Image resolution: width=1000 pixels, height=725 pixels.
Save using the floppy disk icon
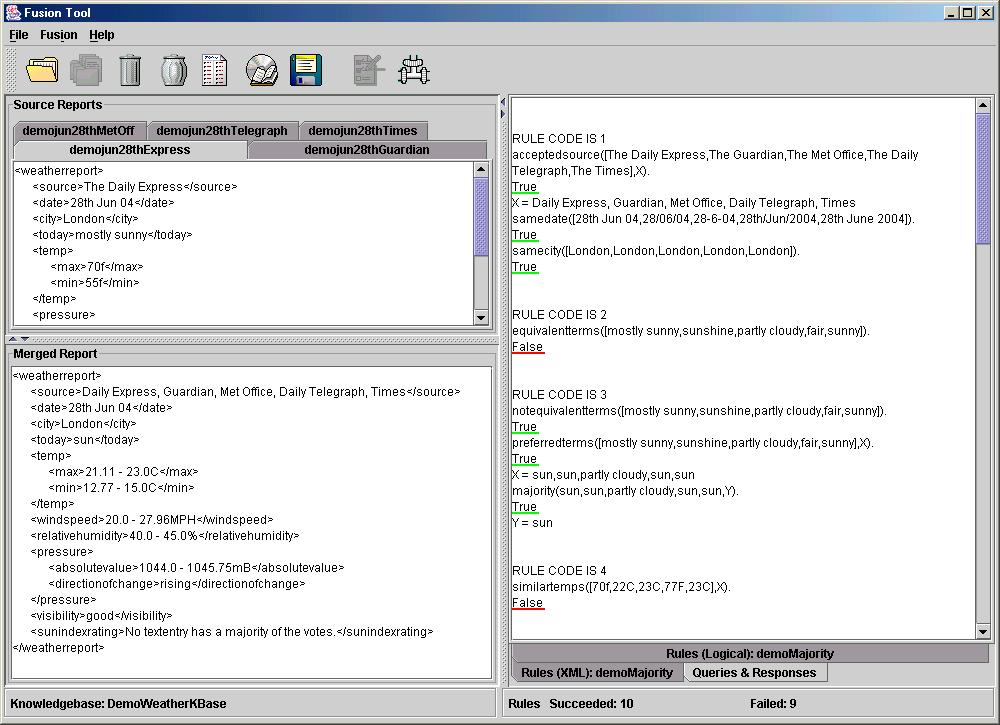click(305, 69)
